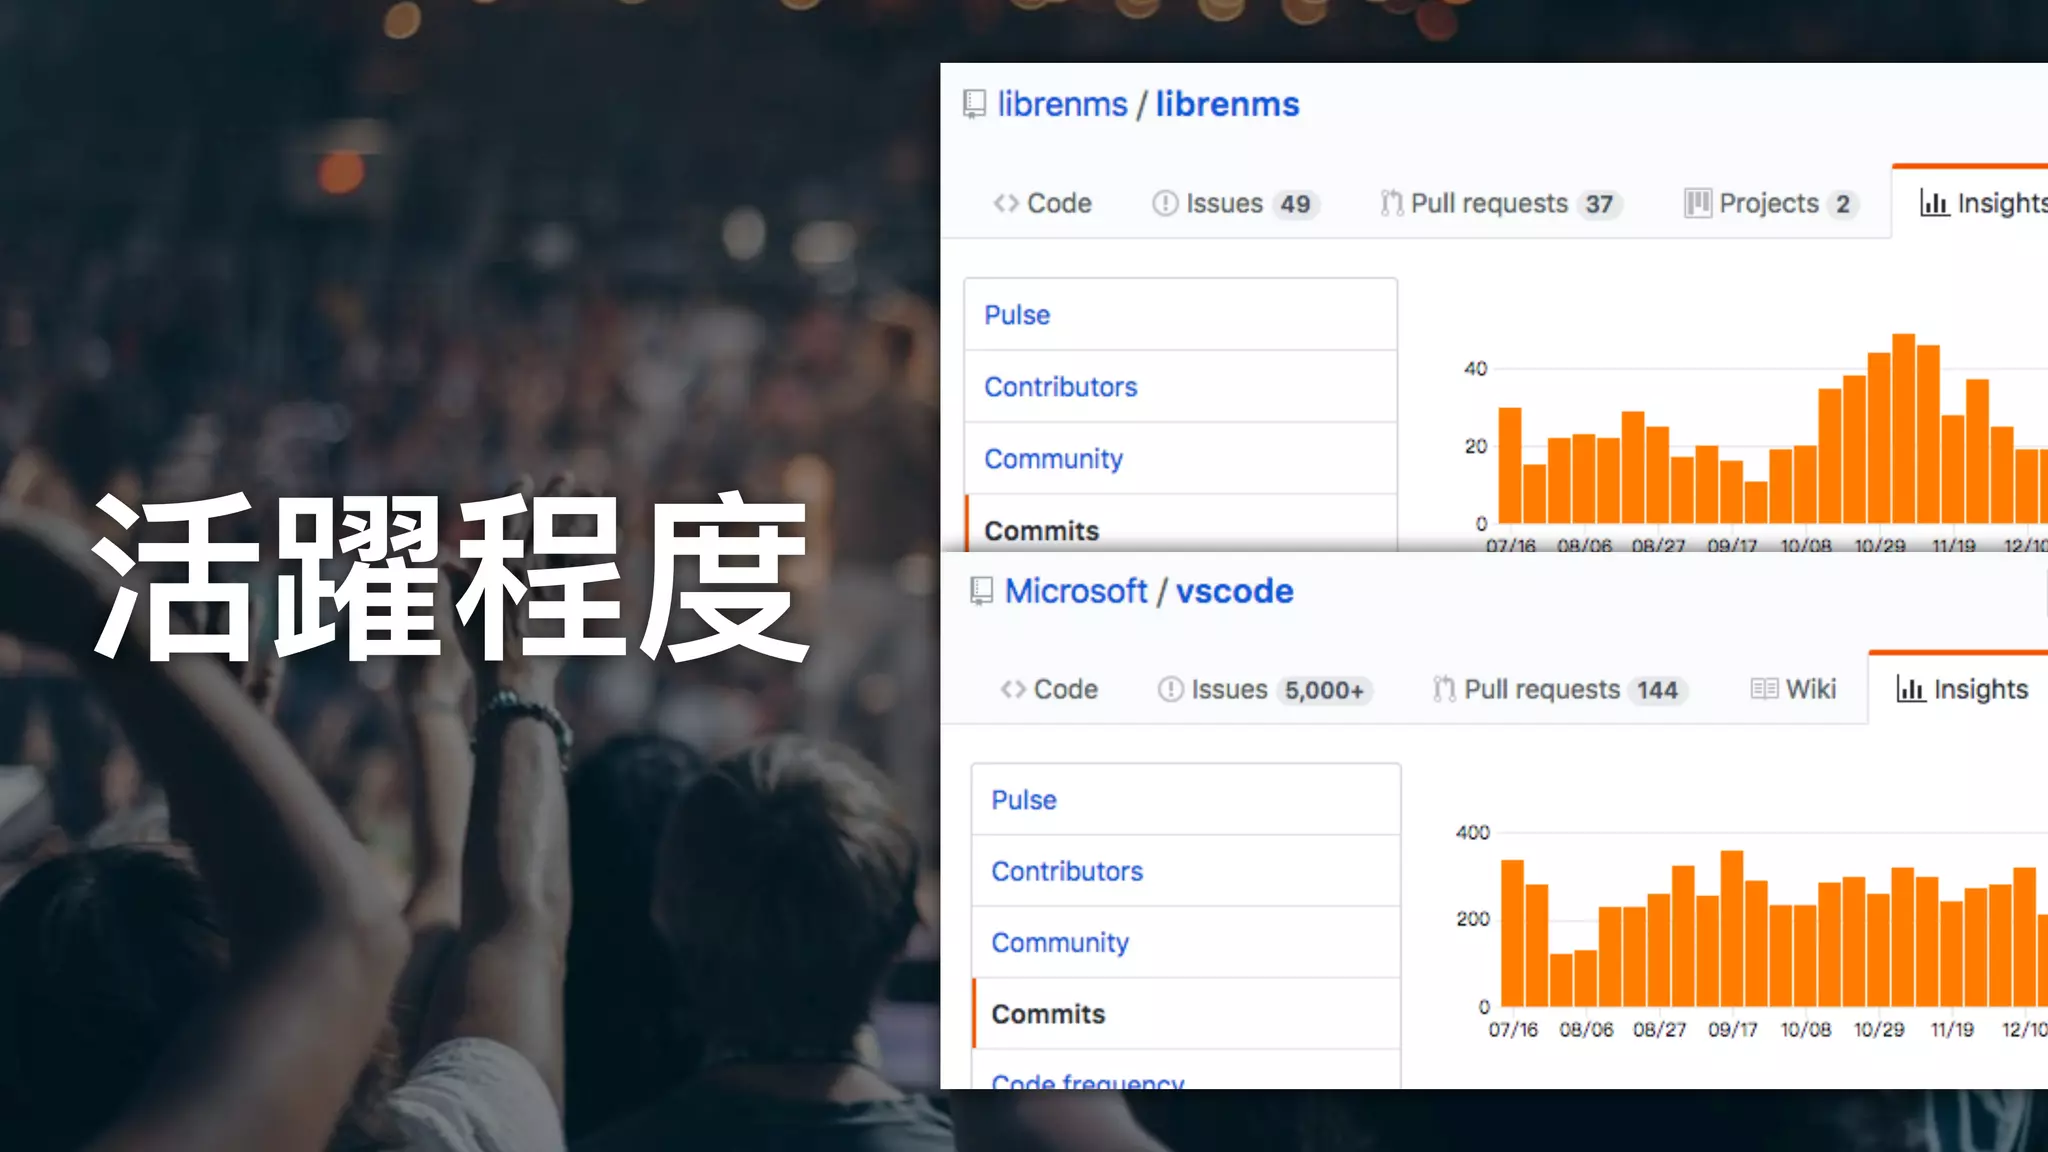Click the repo book icon beside librenms
The height and width of the screenshot is (1152, 2048).
coord(974,104)
